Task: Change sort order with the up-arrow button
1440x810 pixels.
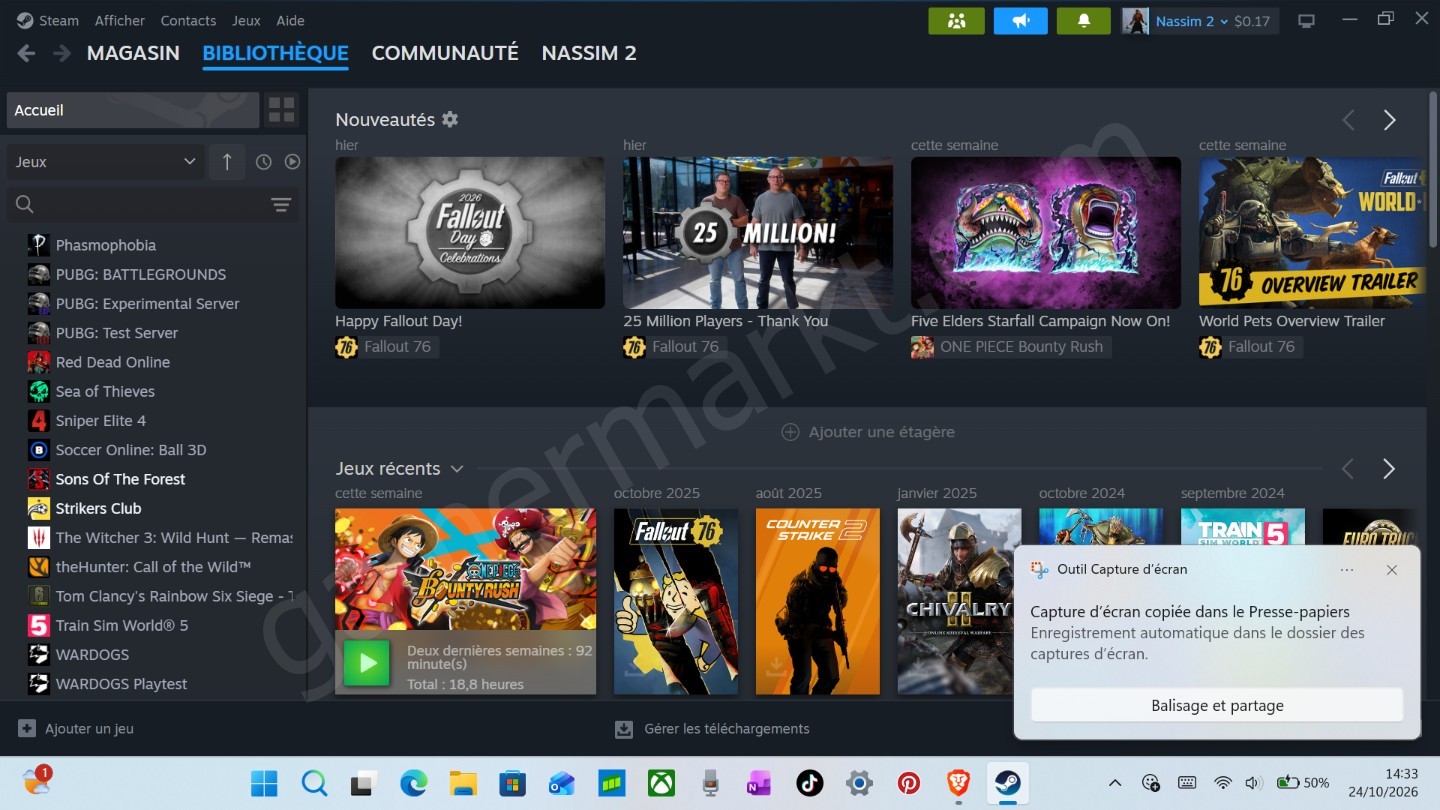Action: click(227, 162)
